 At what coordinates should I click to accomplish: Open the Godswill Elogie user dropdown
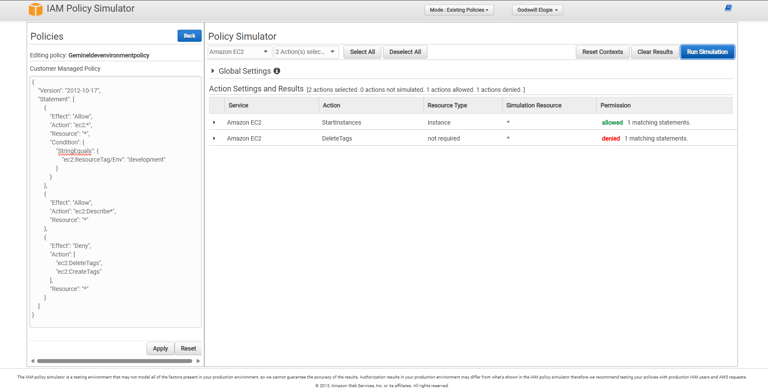tap(537, 10)
